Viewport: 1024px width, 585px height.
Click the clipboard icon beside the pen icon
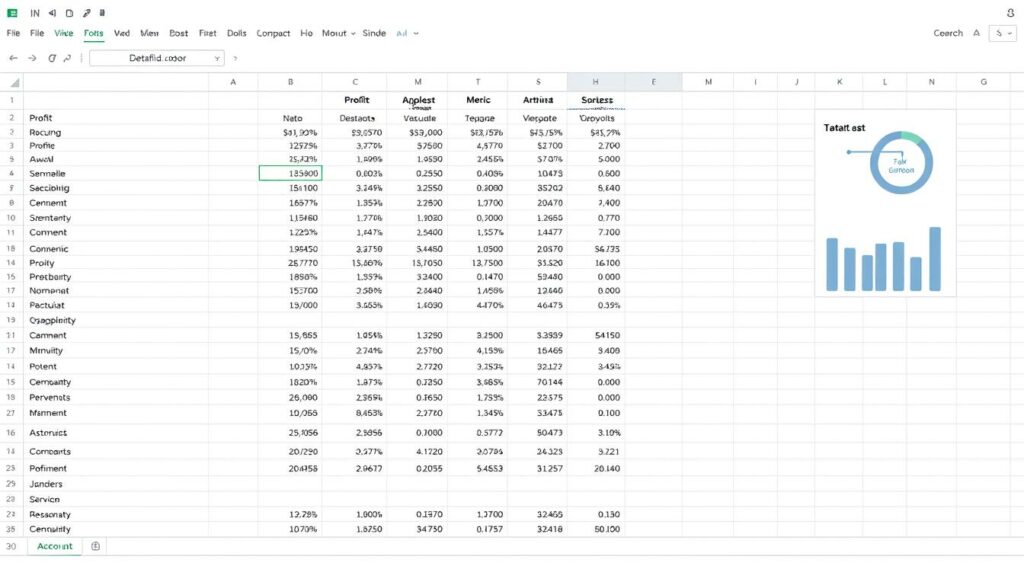(103, 13)
